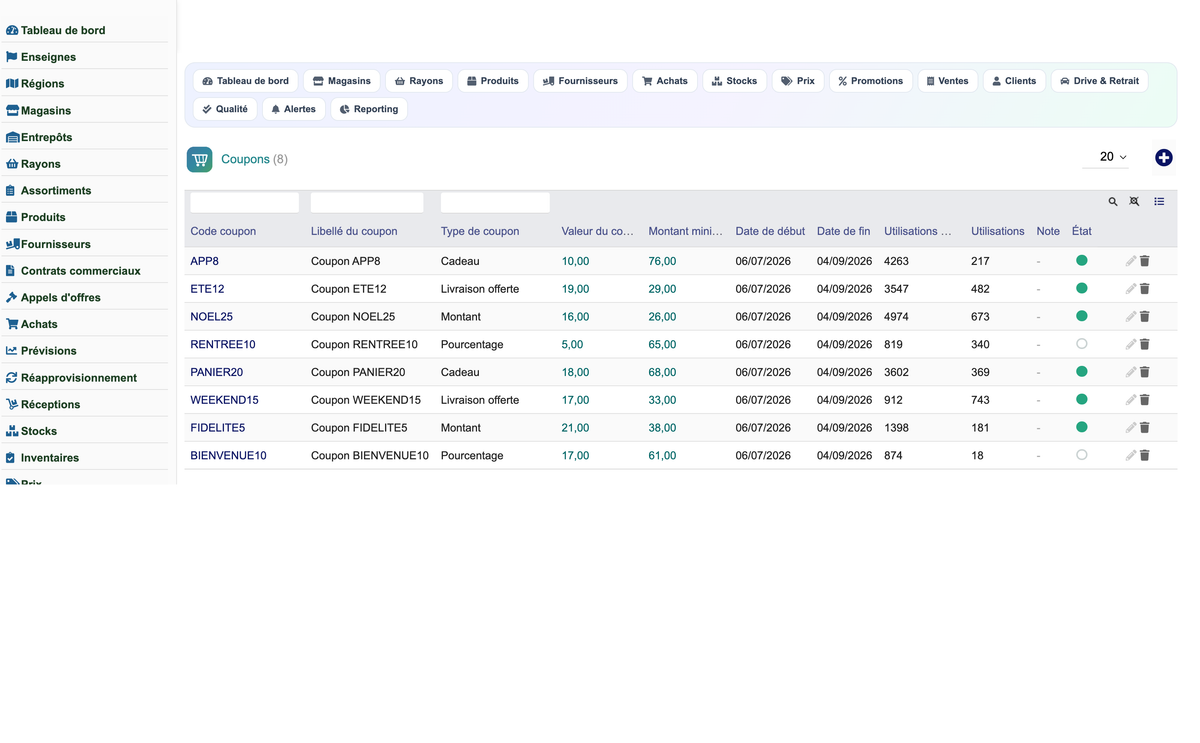This screenshot has width=1200, height=743.
Task: Open Entrepôts in the left sidebar
Action: 46,137
